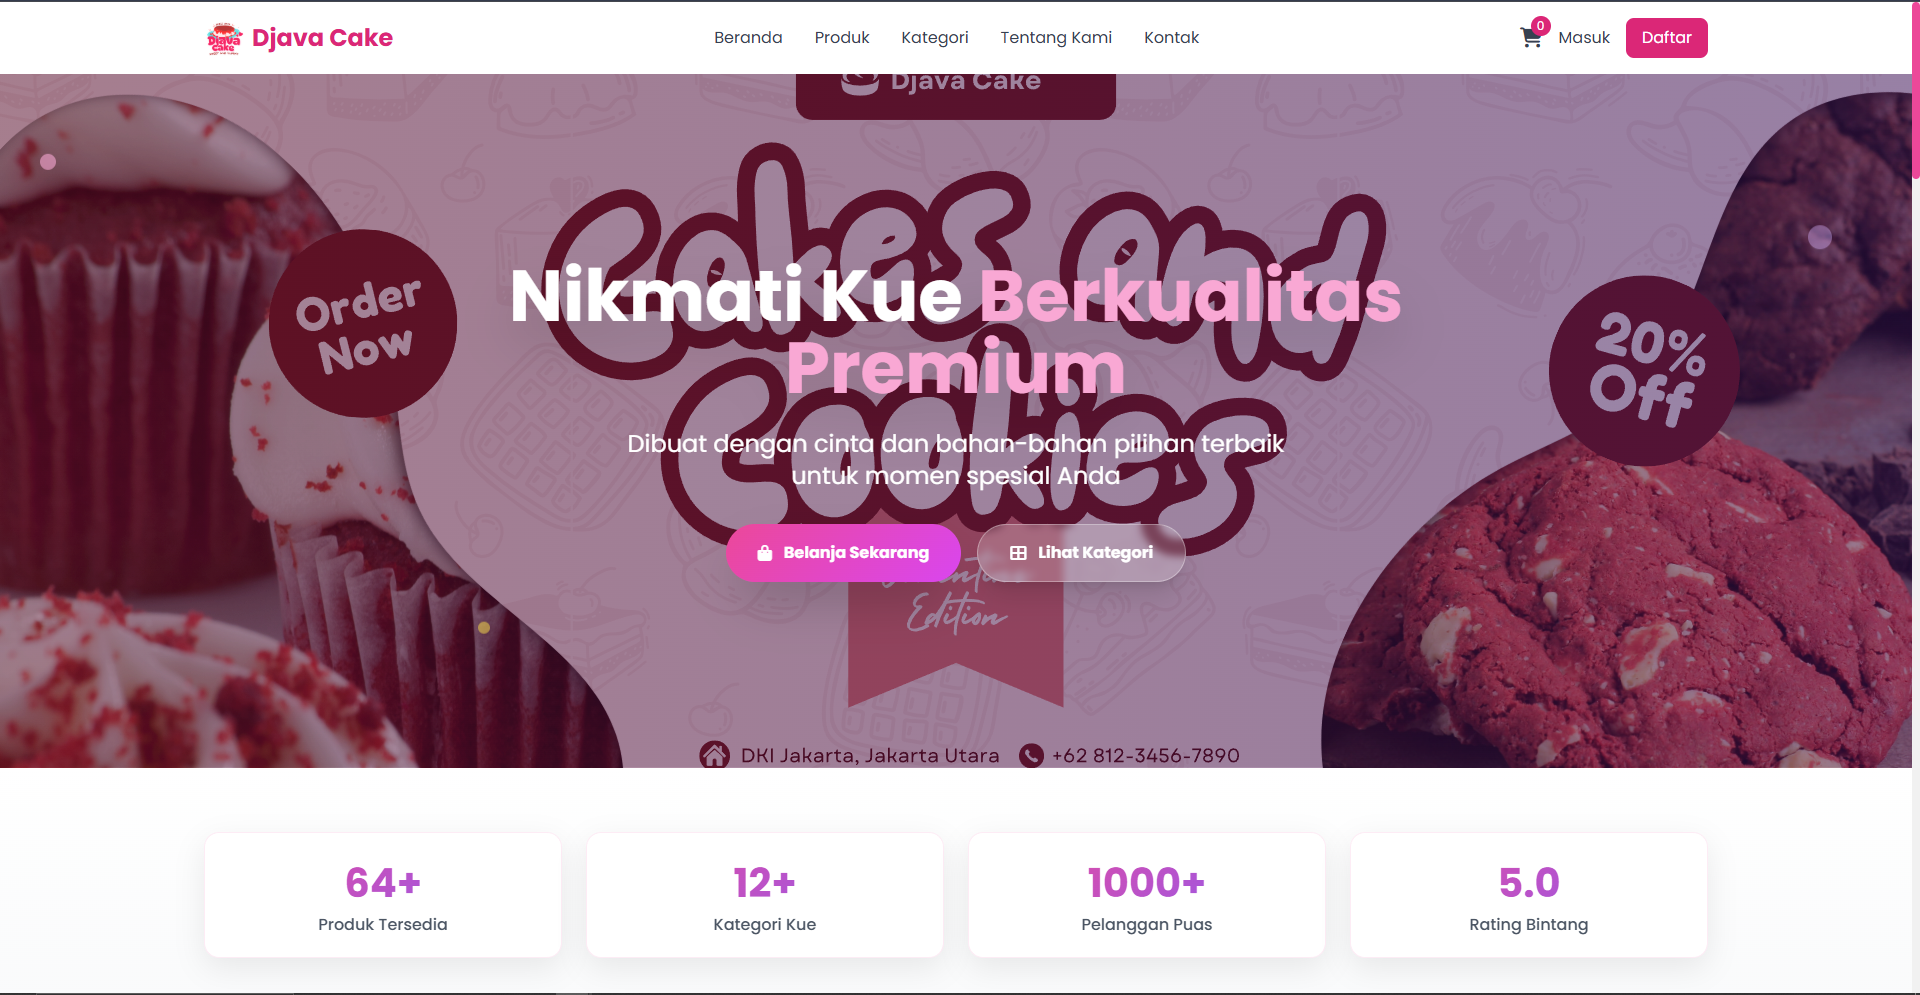
Task: Click the Daftar register button
Action: pyautogui.click(x=1667, y=38)
